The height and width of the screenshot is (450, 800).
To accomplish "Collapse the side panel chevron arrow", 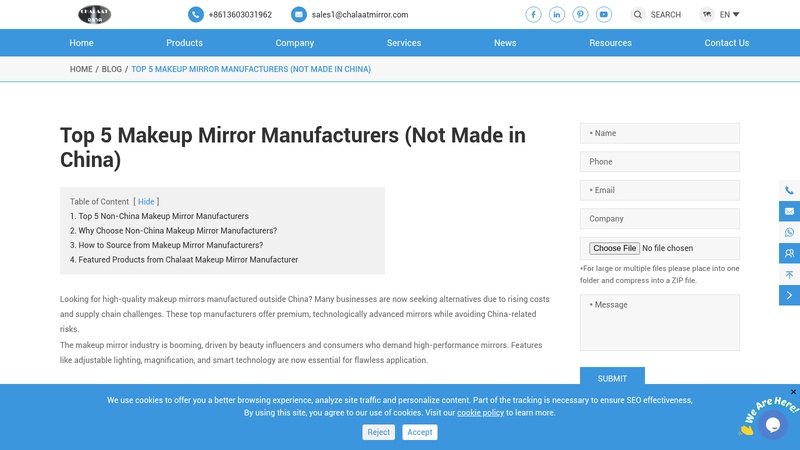I will pyautogui.click(x=789, y=295).
